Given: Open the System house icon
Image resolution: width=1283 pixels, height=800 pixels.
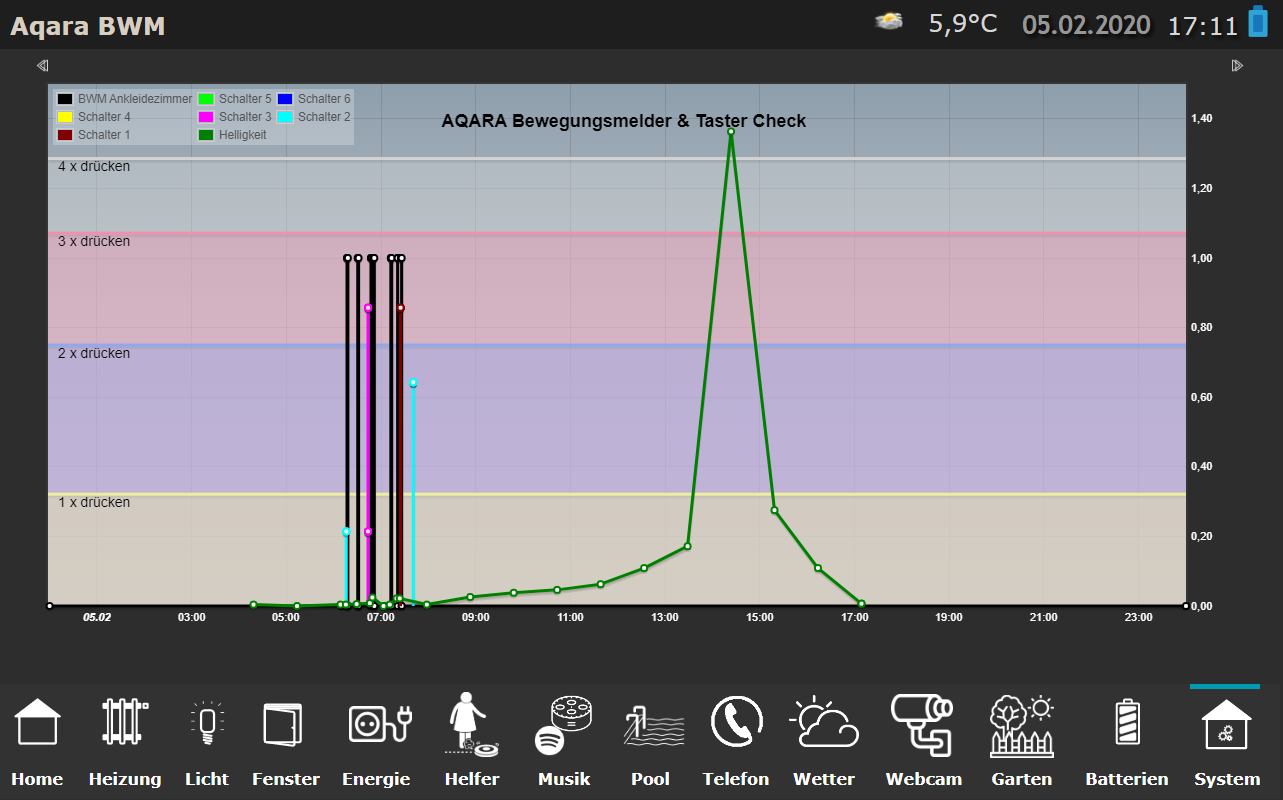Looking at the screenshot, I should [x=1226, y=723].
